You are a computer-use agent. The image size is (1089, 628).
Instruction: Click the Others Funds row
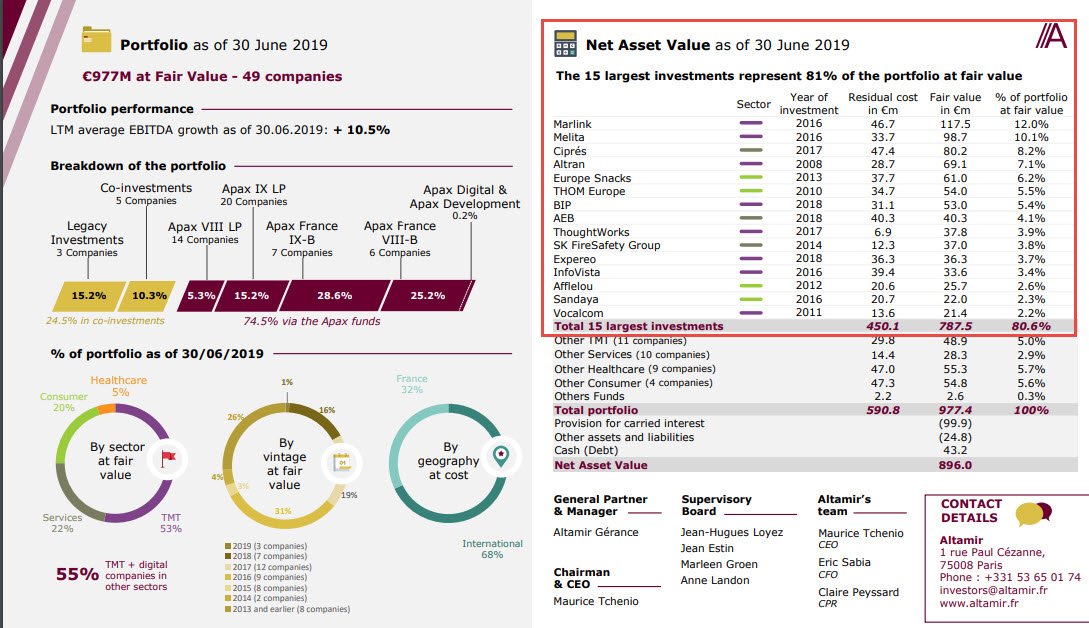coord(815,397)
